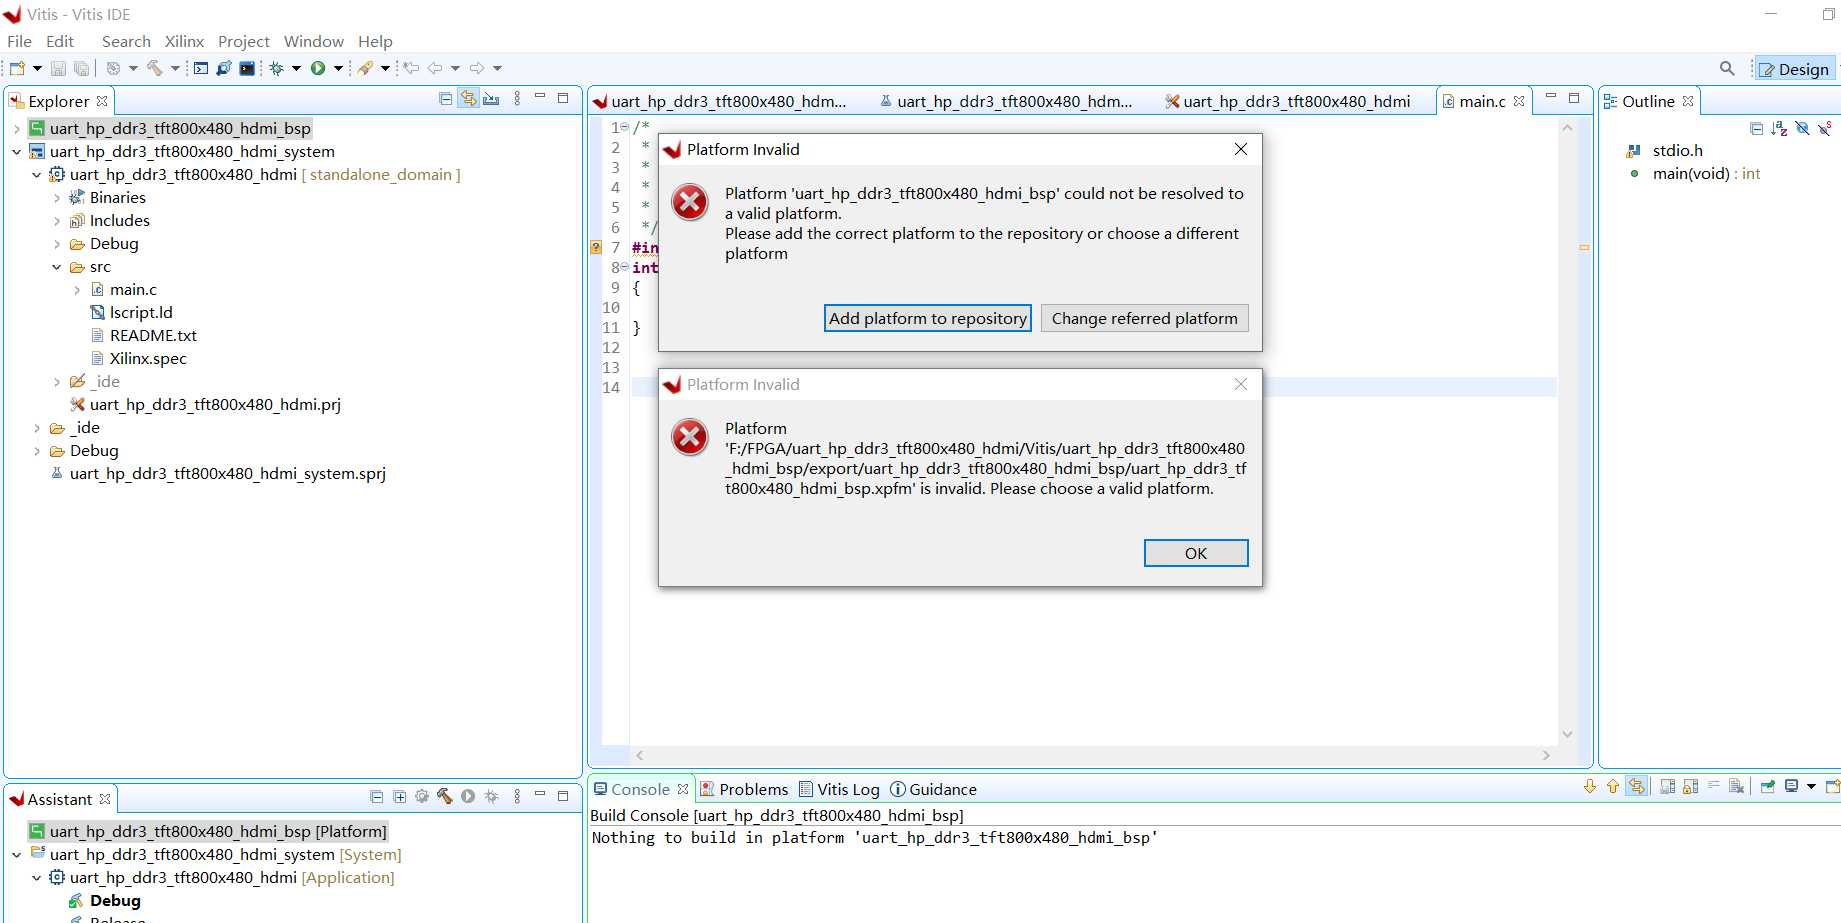Screen dimensions: 1841x923
Task: Switch to Design perspective button
Action: click(x=1795, y=69)
